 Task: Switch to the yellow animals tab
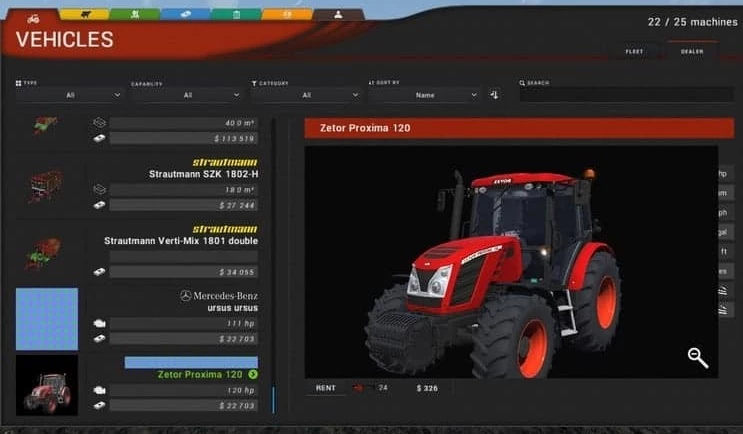click(x=84, y=15)
